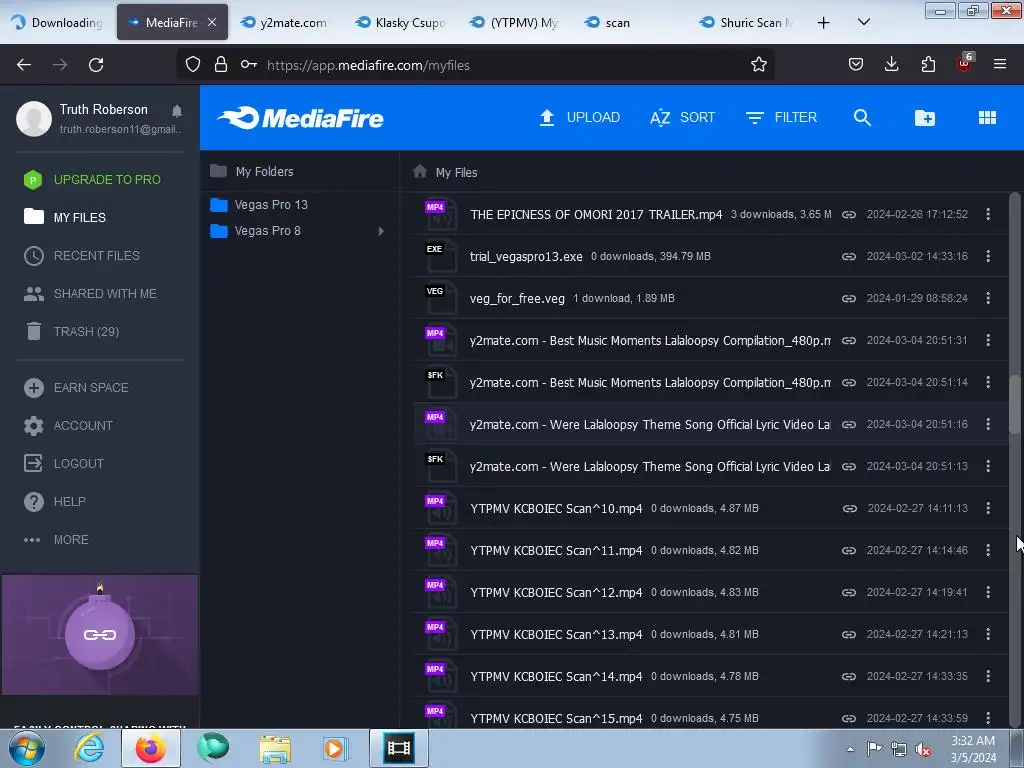The image size is (1024, 768).
Task: Select My Files in the sidebar
Action: click(x=65, y=217)
